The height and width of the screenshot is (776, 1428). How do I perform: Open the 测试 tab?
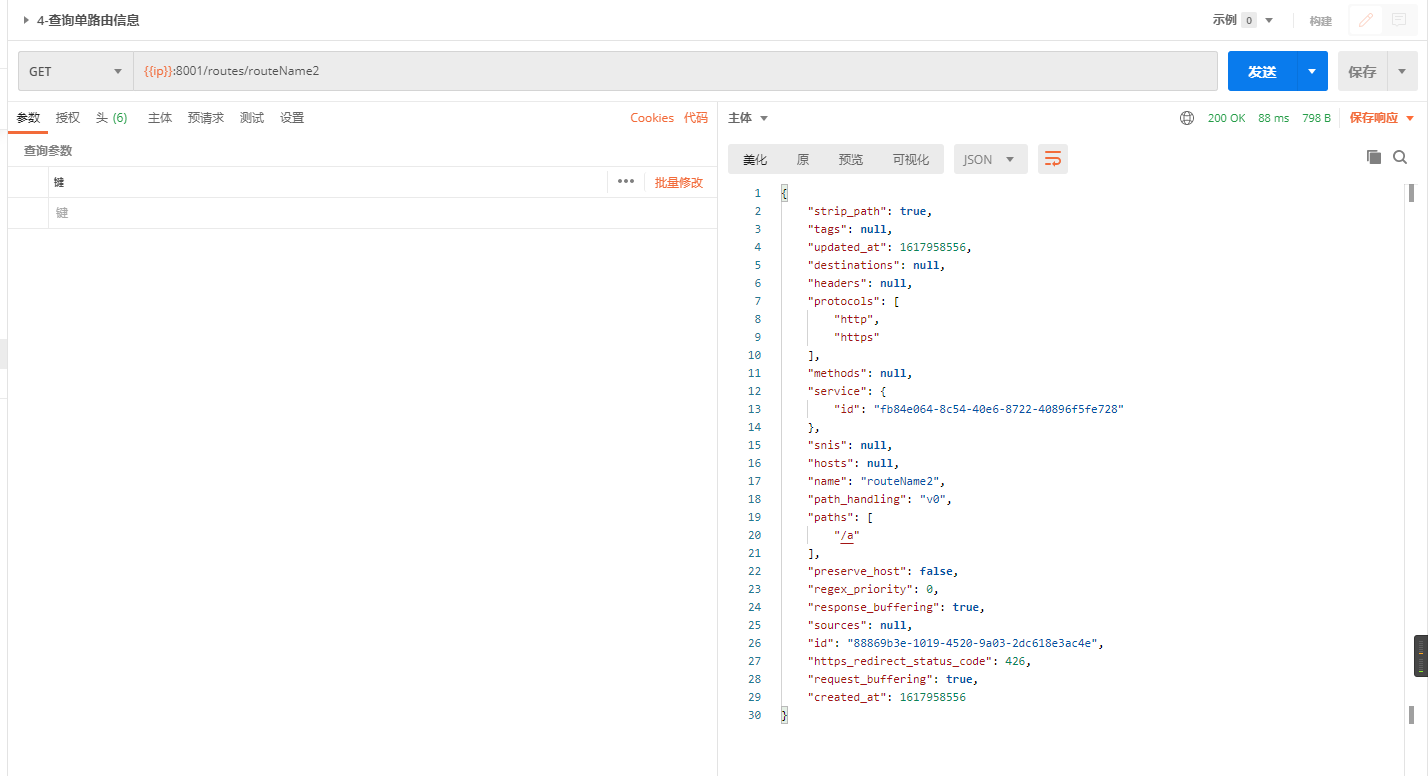point(252,118)
